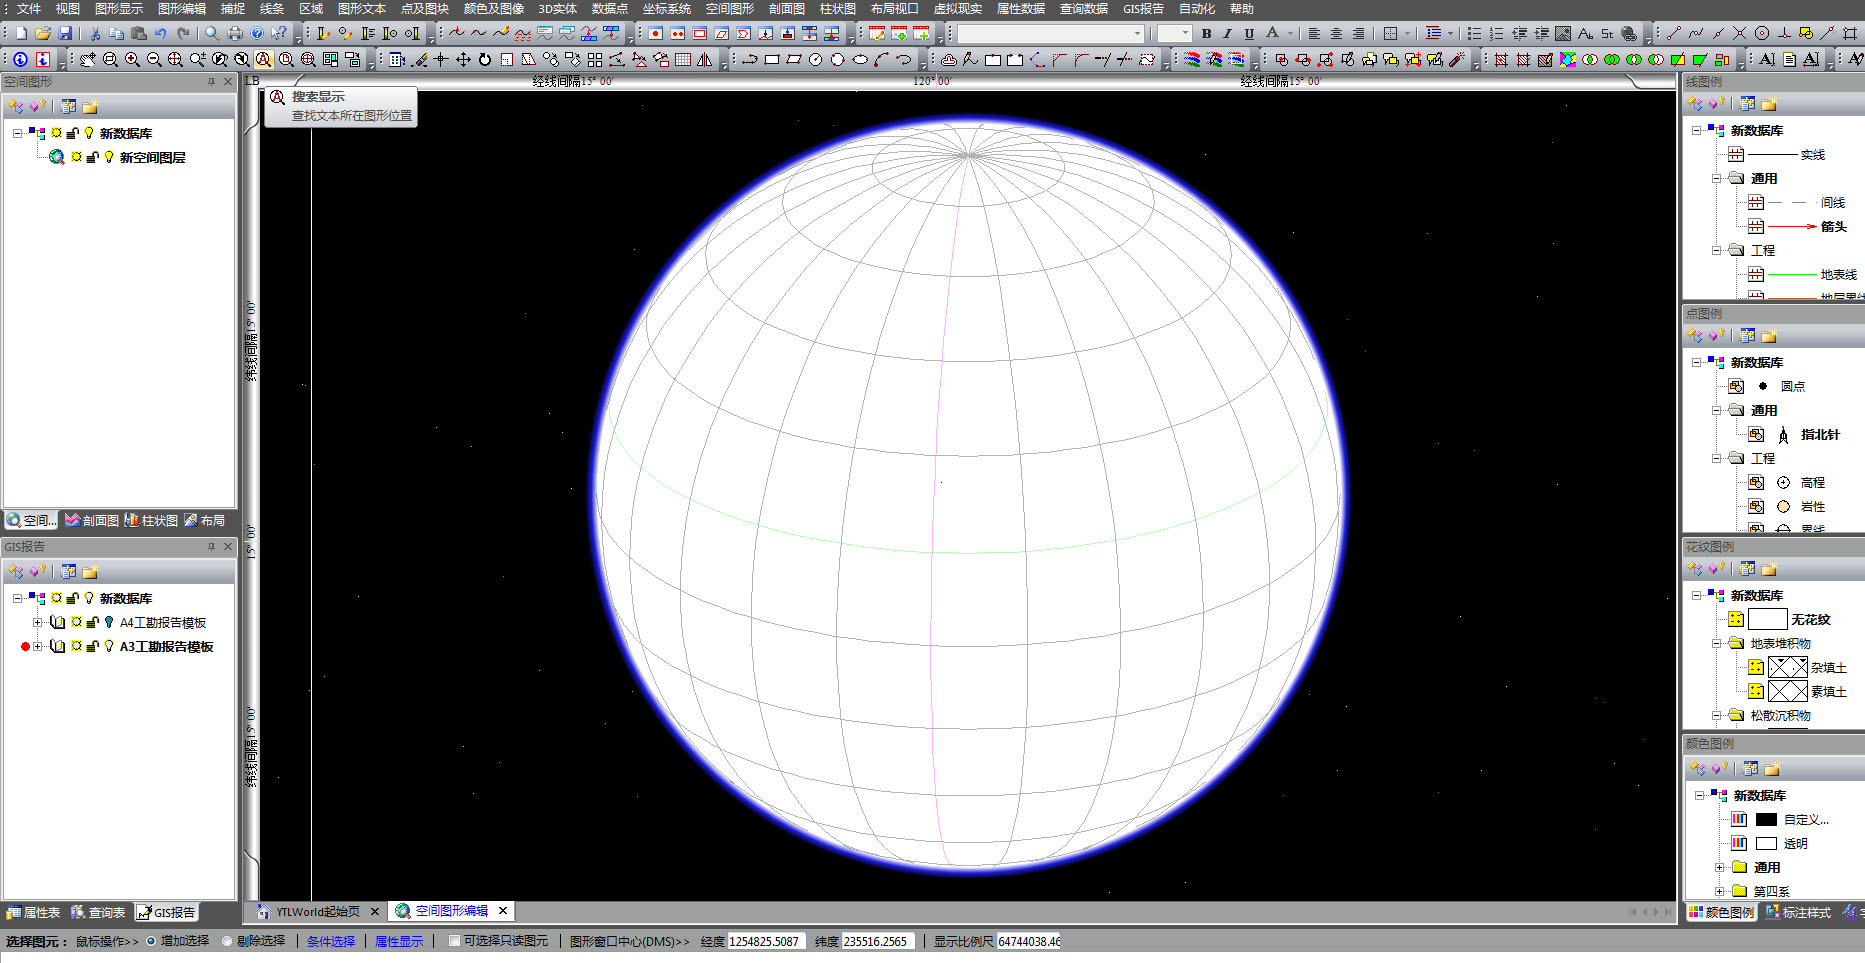Click the 属性显示 link
The width and height of the screenshot is (1865, 963).
click(399, 941)
